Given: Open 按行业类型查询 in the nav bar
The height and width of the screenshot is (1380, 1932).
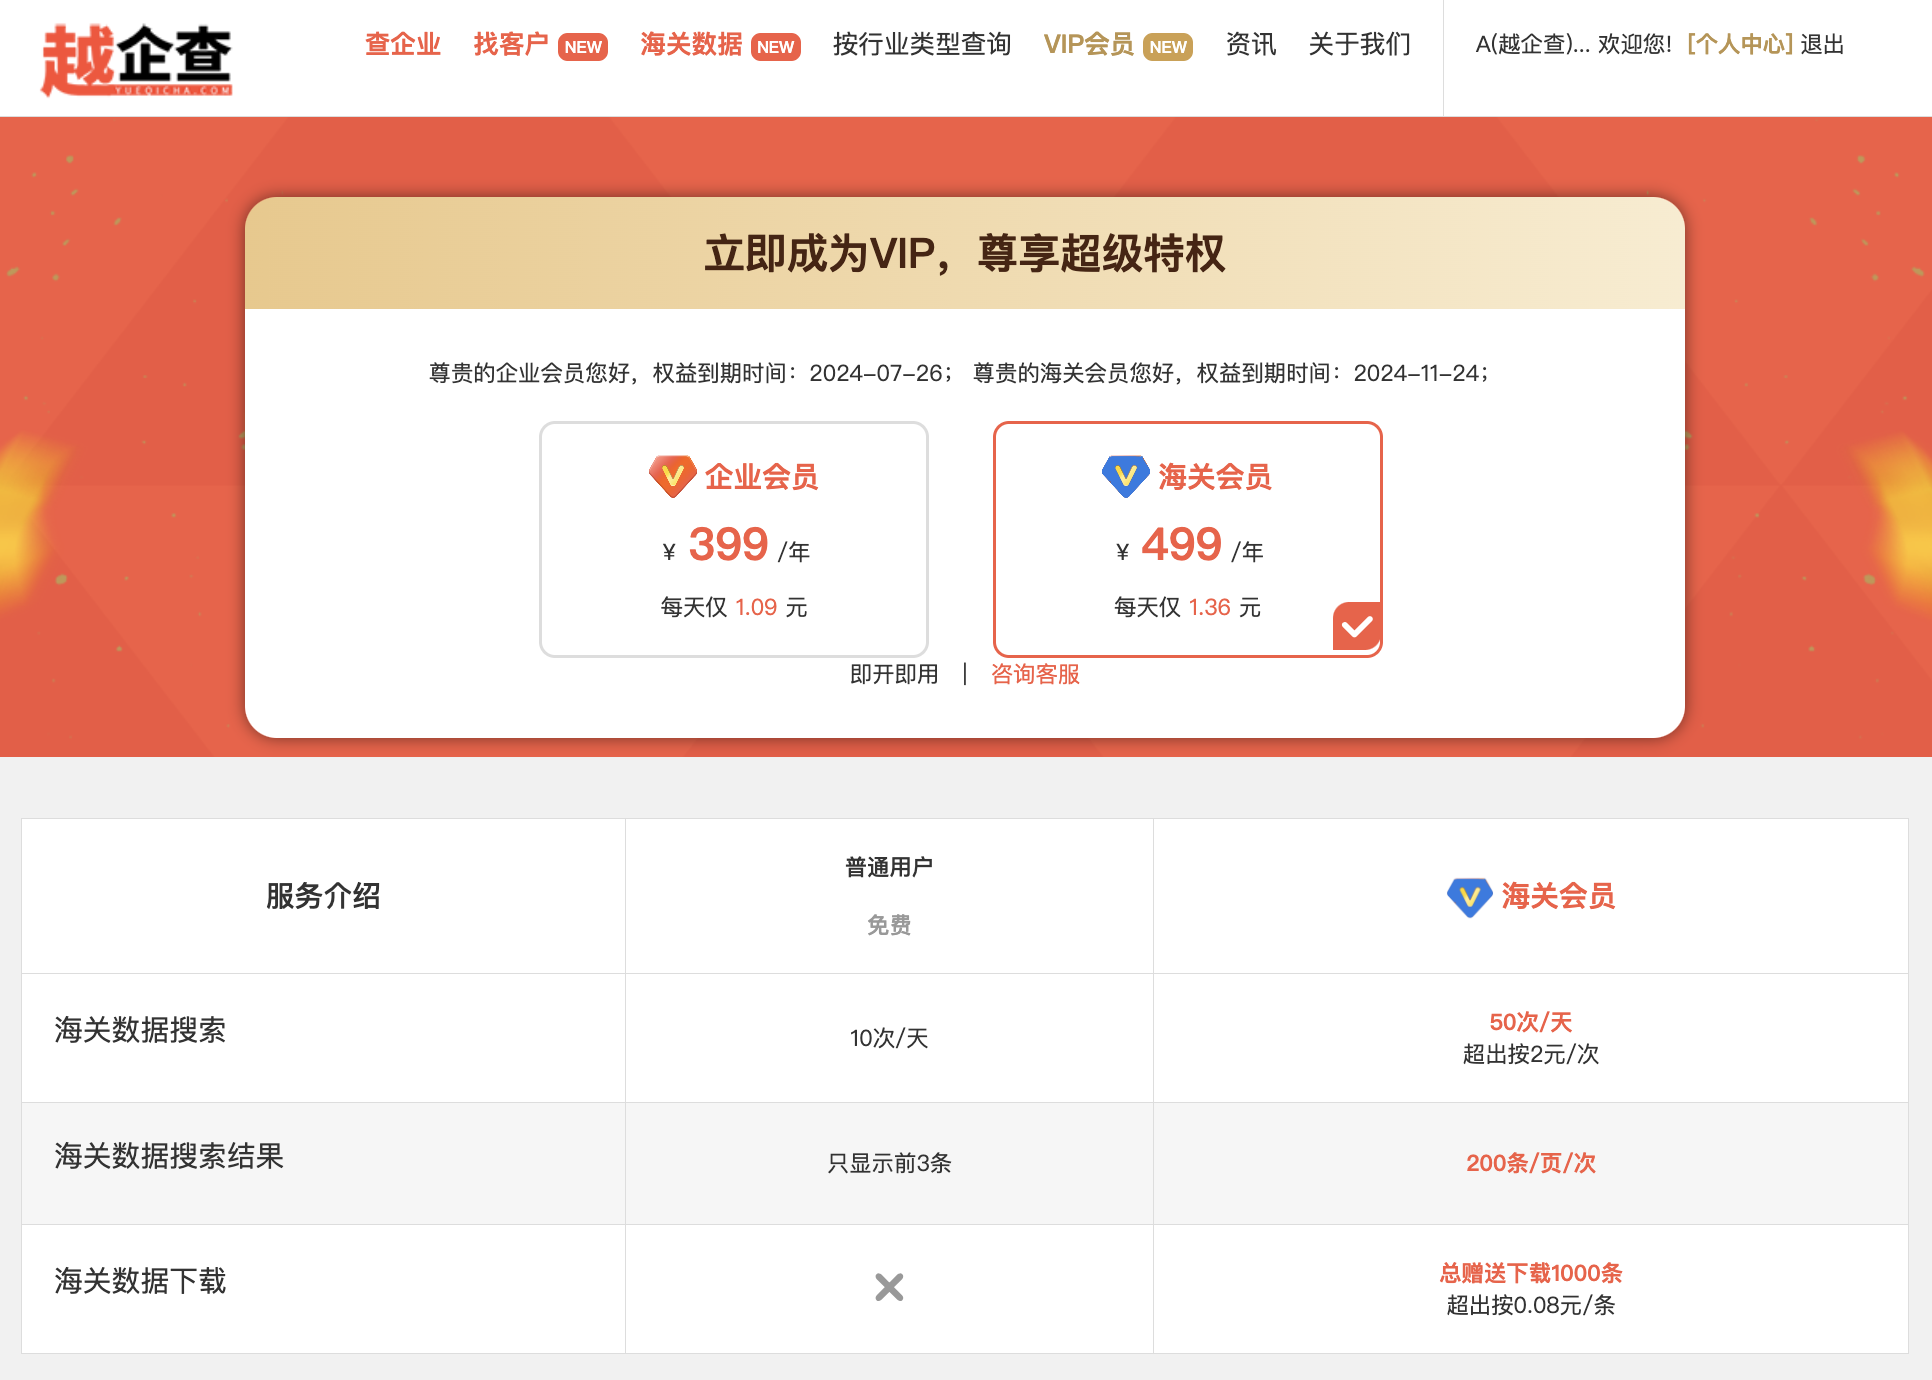Looking at the screenshot, I should (x=922, y=44).
